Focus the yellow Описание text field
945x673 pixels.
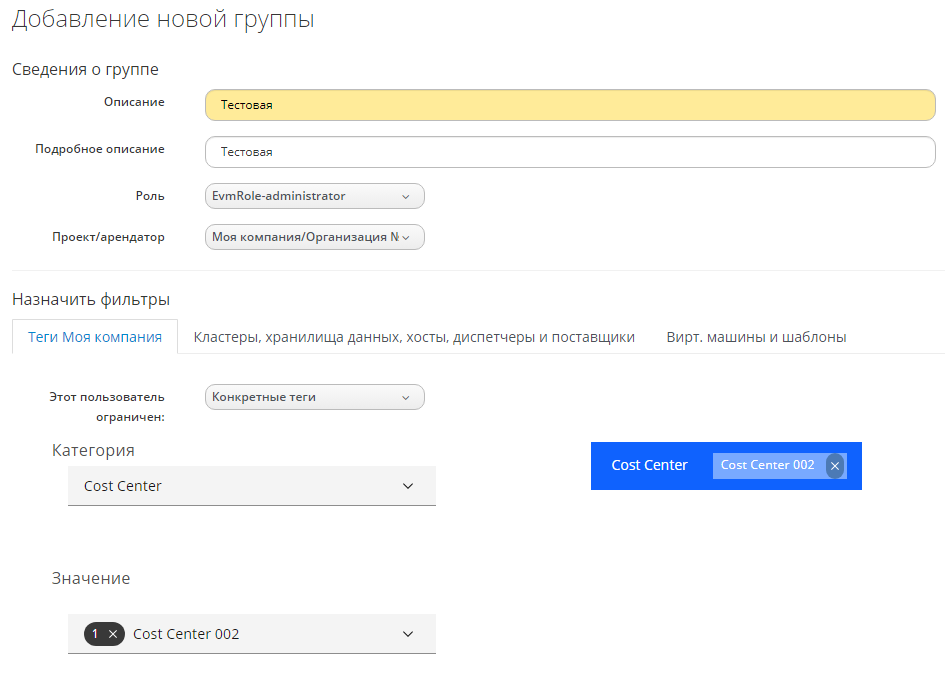[570, 105]
